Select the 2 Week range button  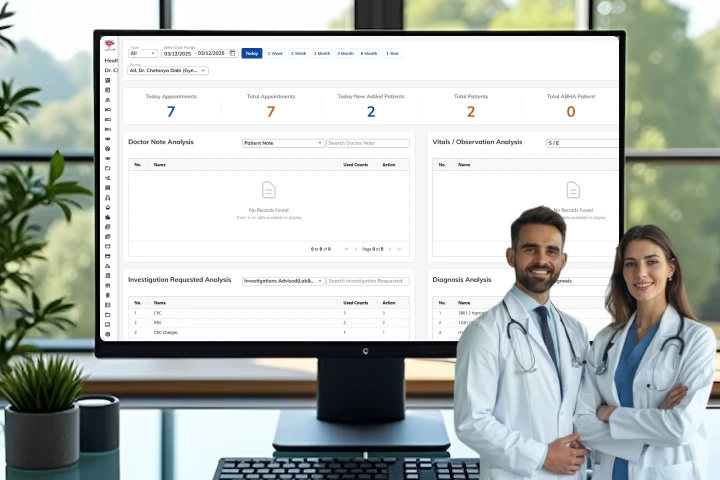click(298, 53)
